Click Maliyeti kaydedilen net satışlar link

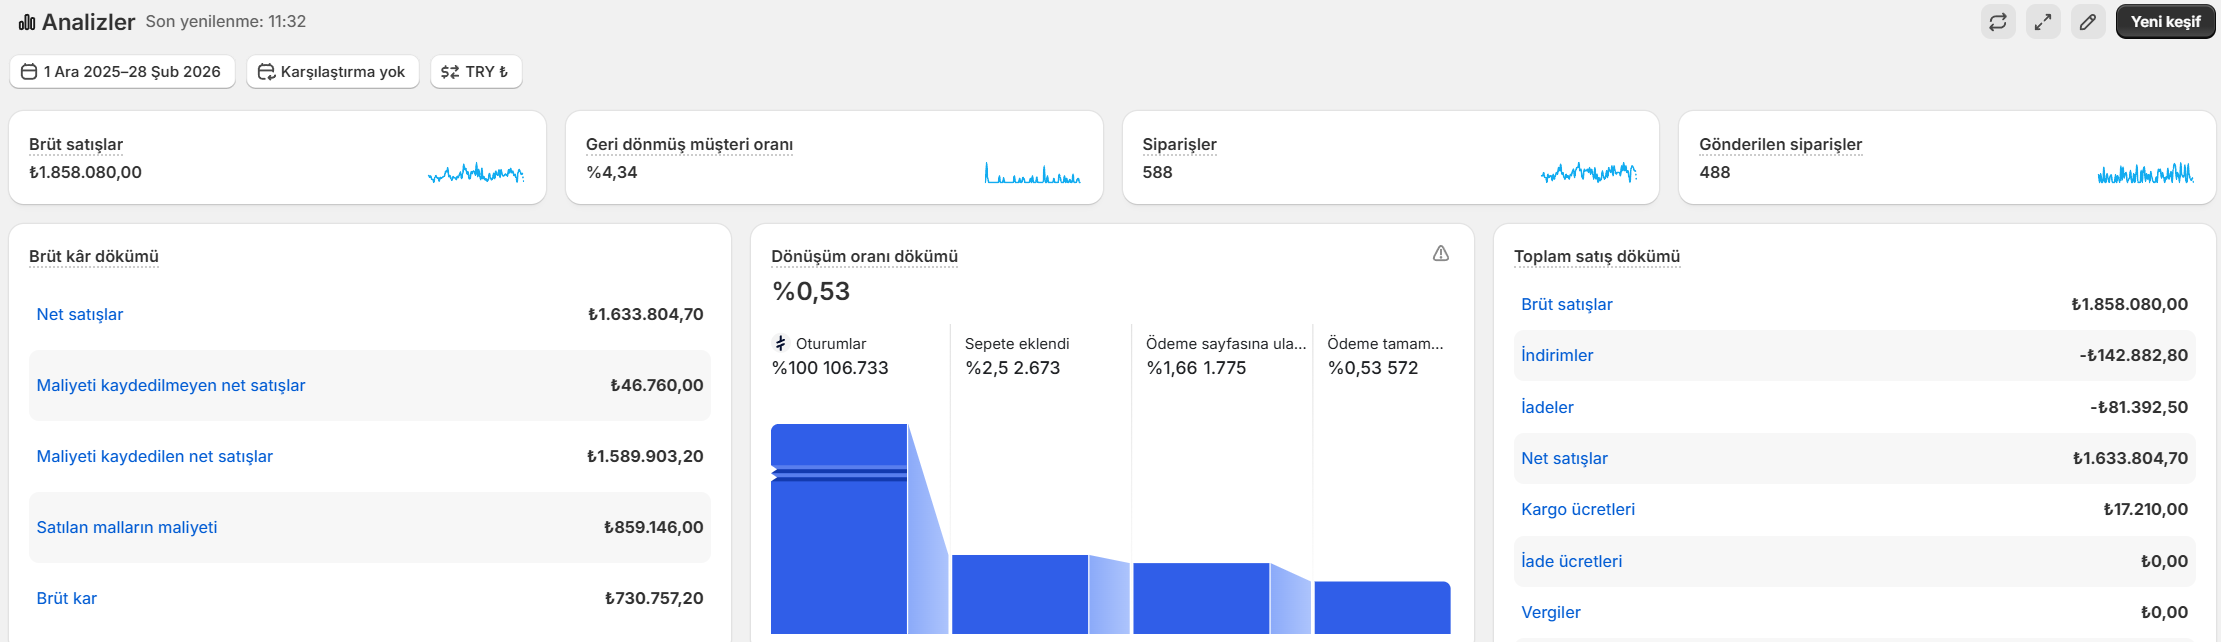[155, 456]
